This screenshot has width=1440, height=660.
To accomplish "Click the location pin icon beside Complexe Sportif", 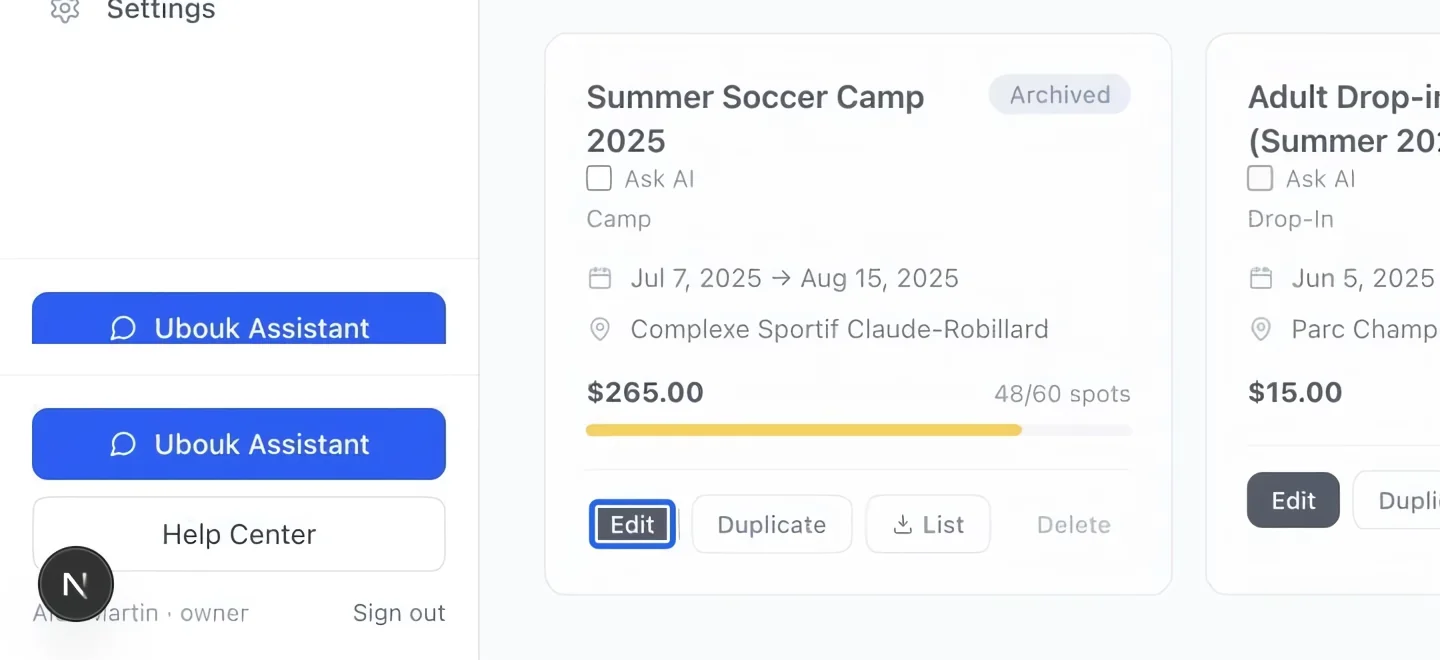I will click(600, 329).
